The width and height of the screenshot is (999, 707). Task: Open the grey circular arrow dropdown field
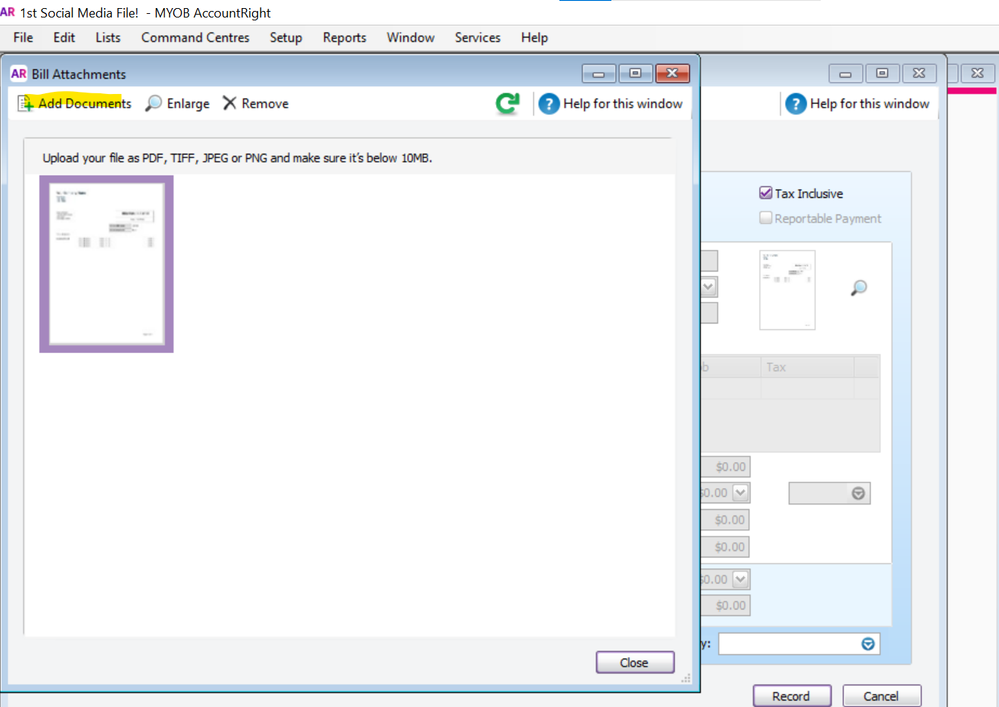(x=858, y=493)
